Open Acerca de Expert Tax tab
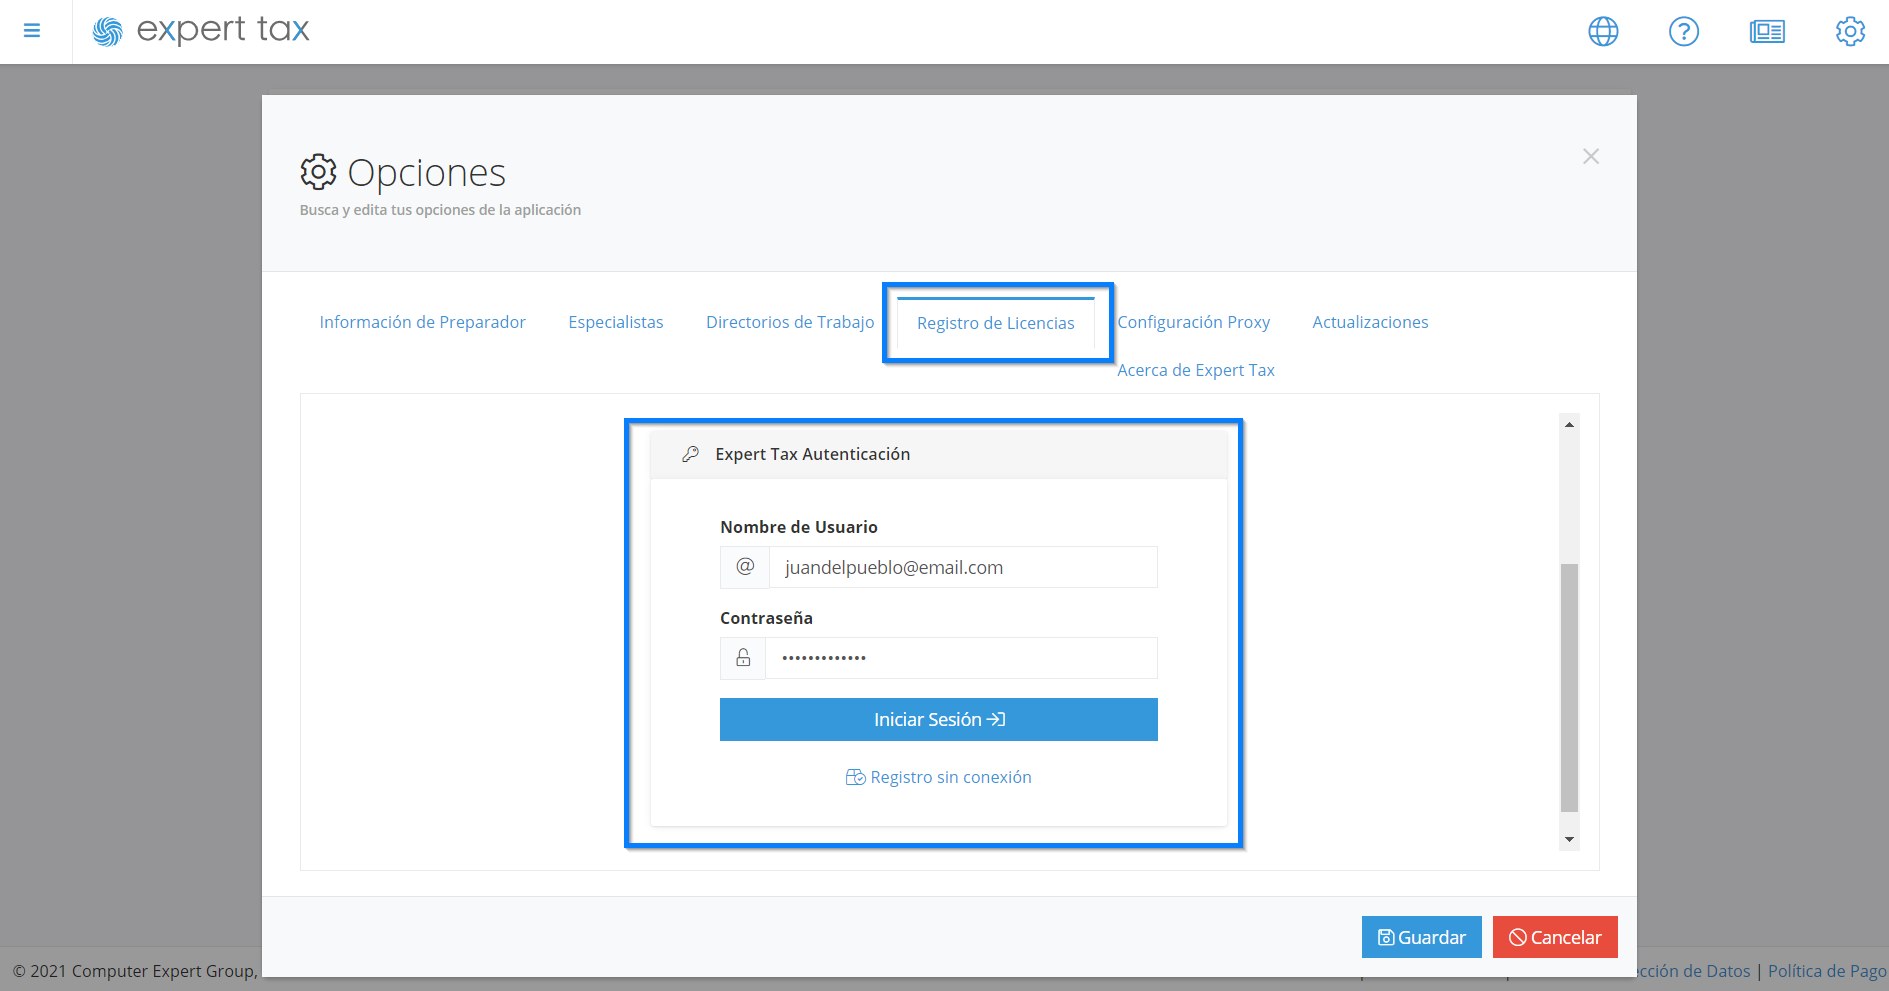Viewport: 1889px width, 991px height. point(1196,370)
